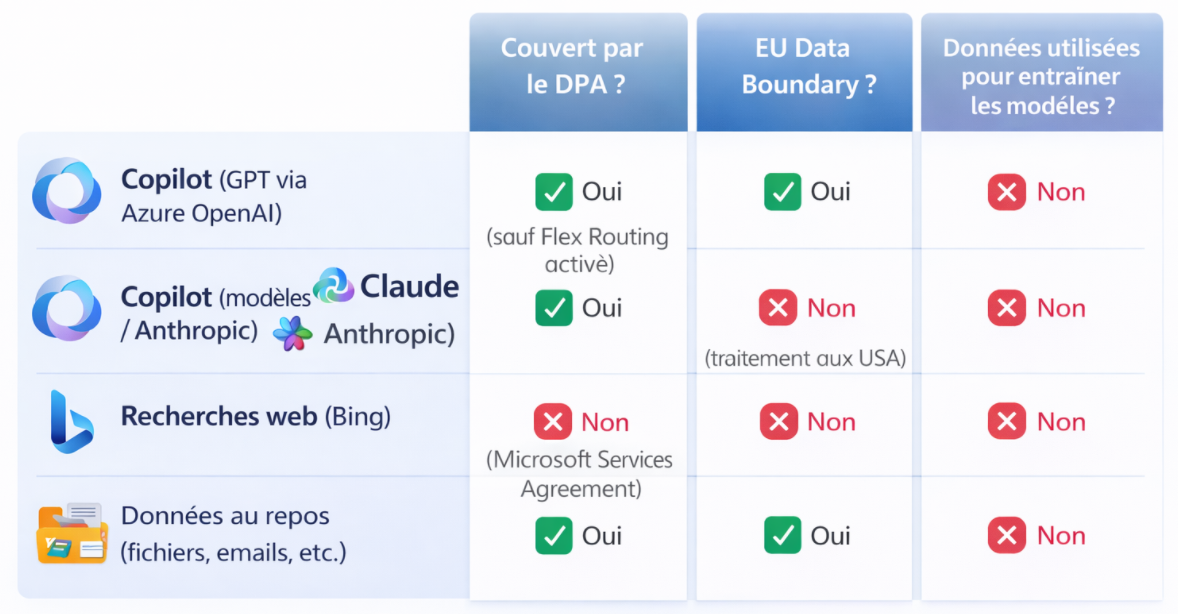
Task: Click the green DPA check in Copilot GPT row
Action: 553,191
